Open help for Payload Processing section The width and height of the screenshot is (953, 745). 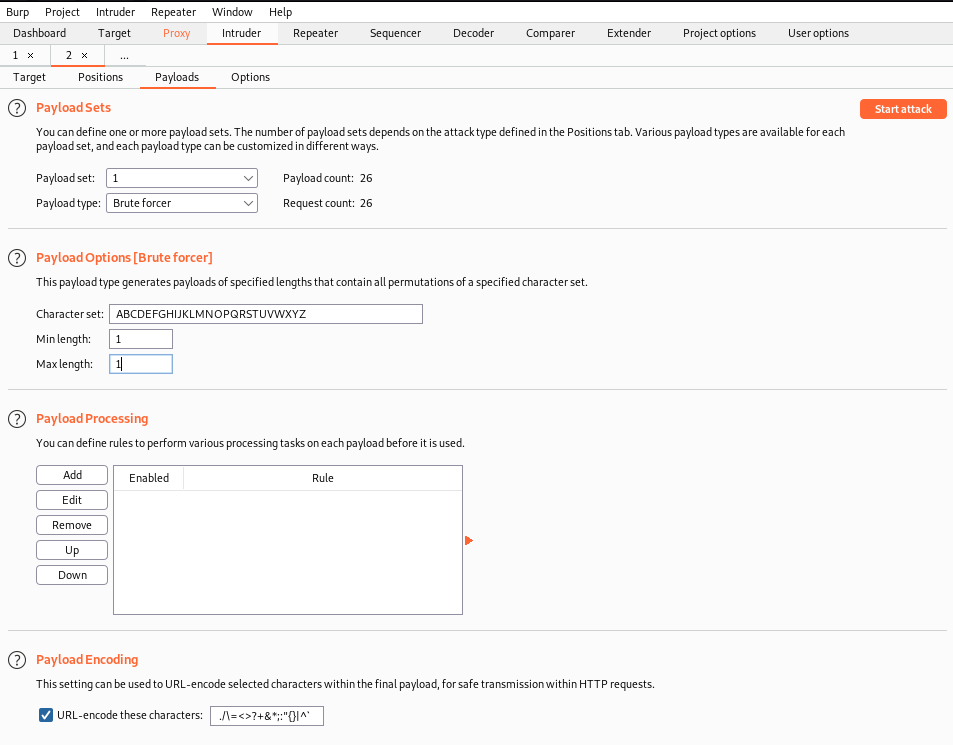17,419
